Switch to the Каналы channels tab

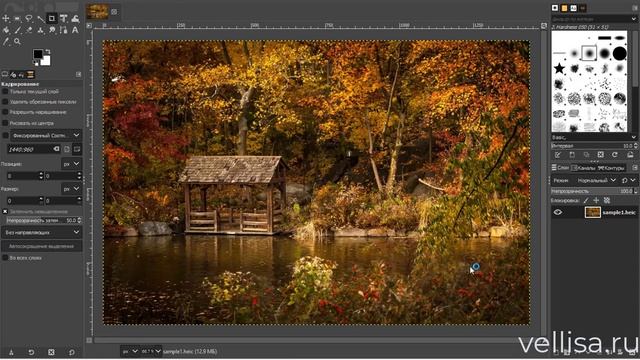(583, 168)
